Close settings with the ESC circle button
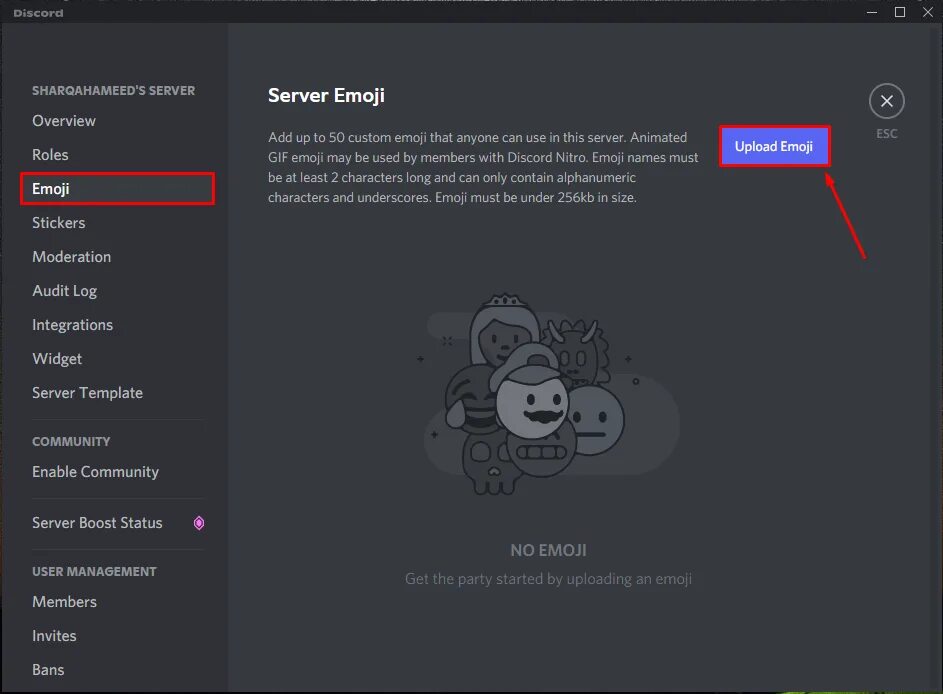943x694 pixels. point(886,101)
